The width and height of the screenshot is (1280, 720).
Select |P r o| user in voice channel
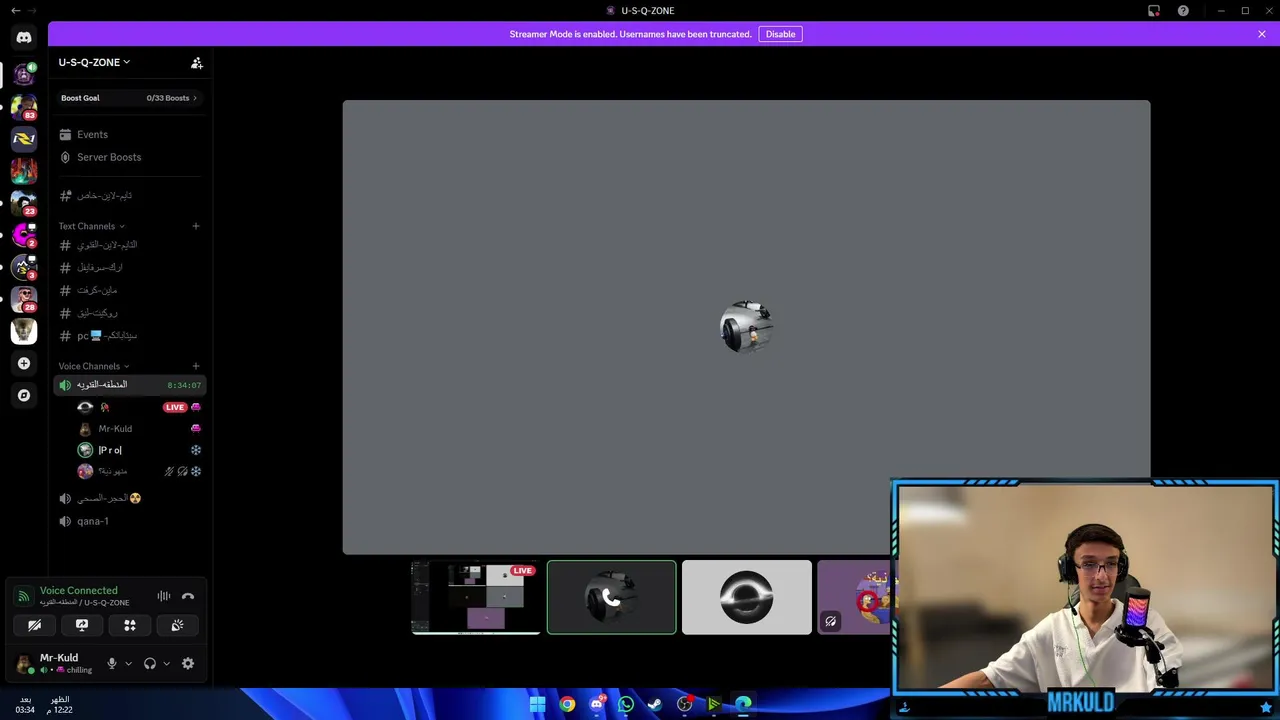tap(139, 450)
